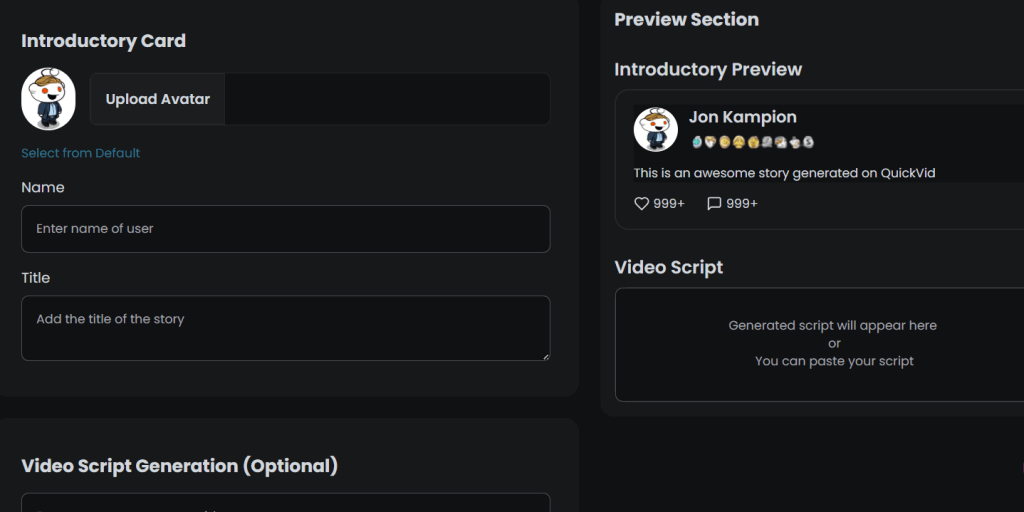Click the Select from Default link
Viewport: 1024px width, 512px height.
coord(81,153)
